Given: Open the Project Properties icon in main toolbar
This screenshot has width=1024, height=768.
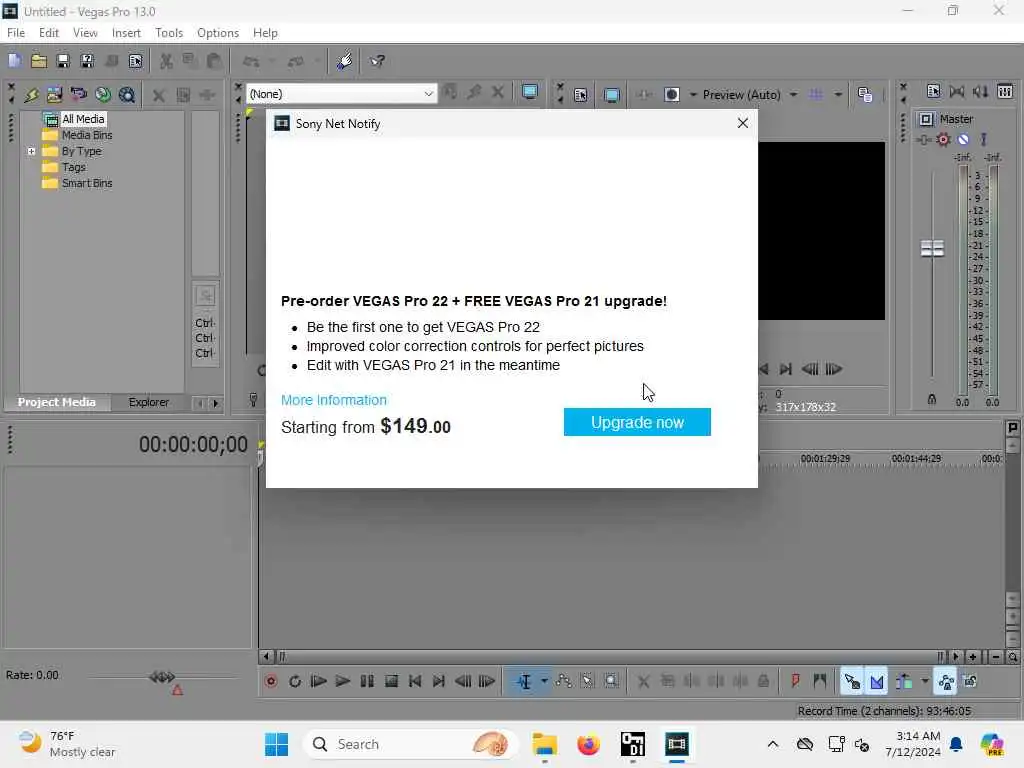Looking at the screenshot, I should point(135,61).
